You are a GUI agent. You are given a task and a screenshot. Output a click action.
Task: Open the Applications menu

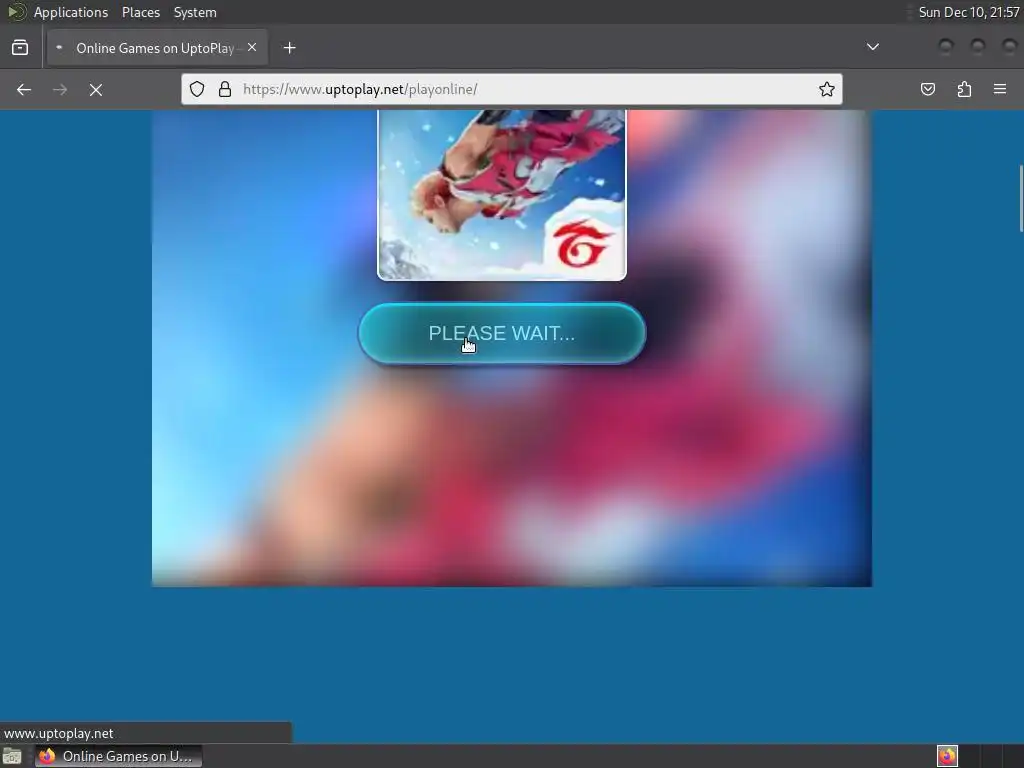click(x=71, y=12)
